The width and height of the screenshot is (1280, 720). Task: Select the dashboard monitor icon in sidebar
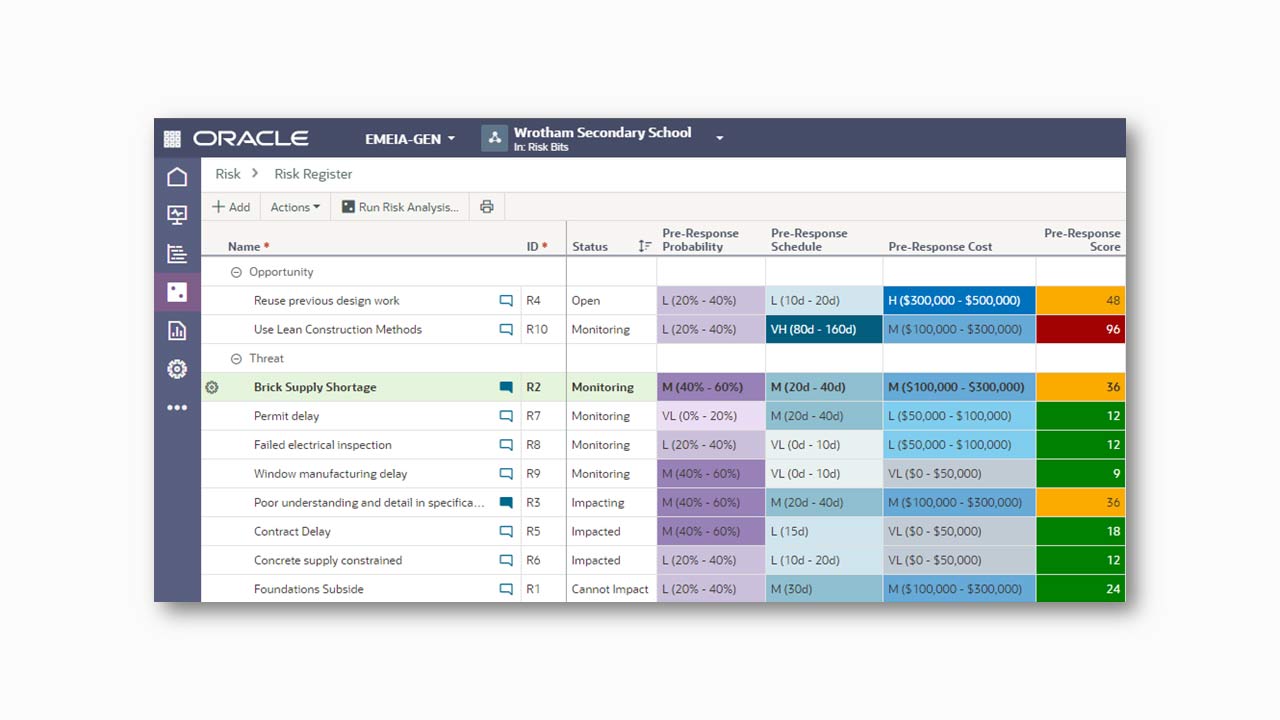(177, 214)
